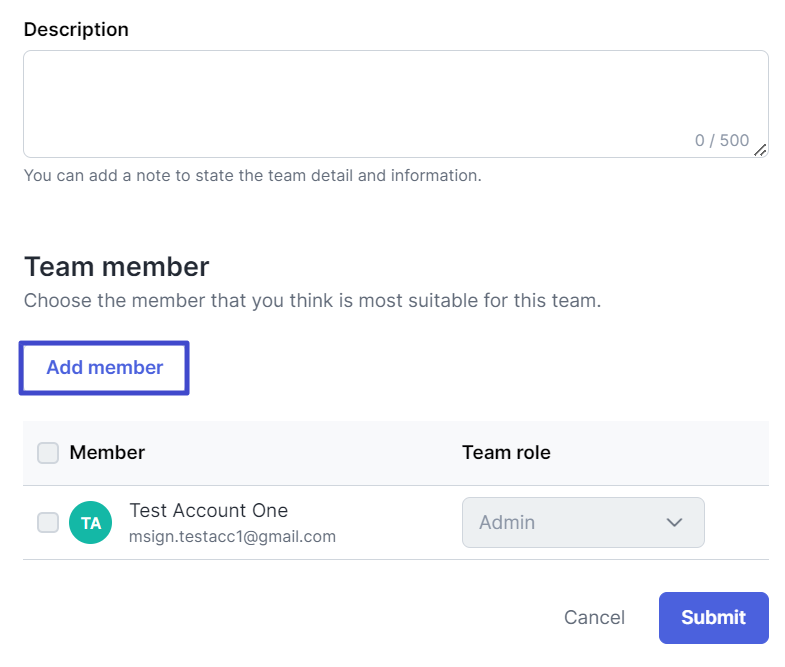Screen dimensions: 785x667
Task: Click the chevron arrow in Admin dropdown
Action: [674, 522]
